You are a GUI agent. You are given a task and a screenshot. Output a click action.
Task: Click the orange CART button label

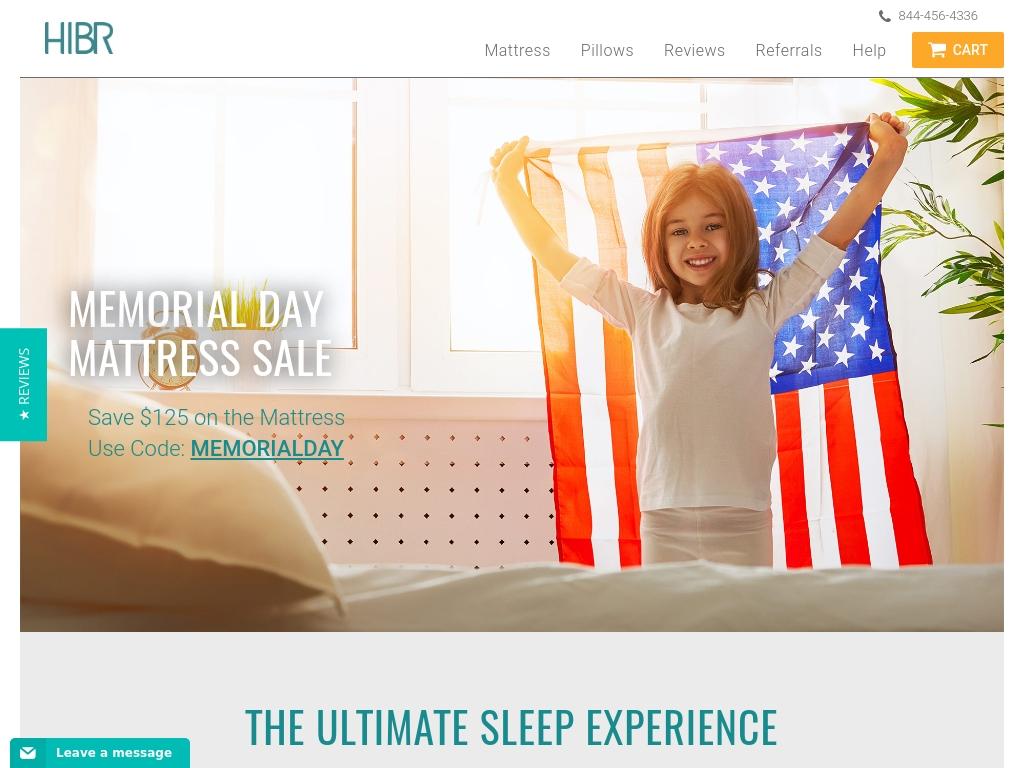[970, 50]
